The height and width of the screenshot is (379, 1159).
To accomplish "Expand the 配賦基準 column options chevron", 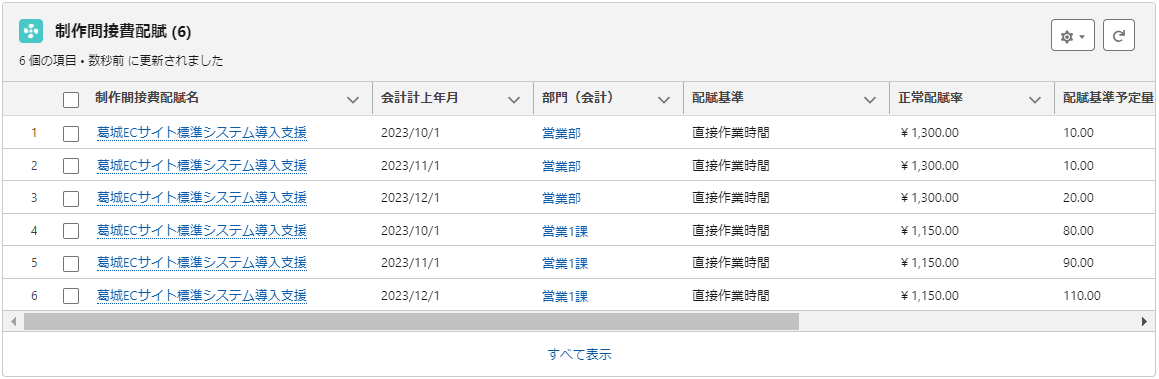I will (x=870, y=100).
